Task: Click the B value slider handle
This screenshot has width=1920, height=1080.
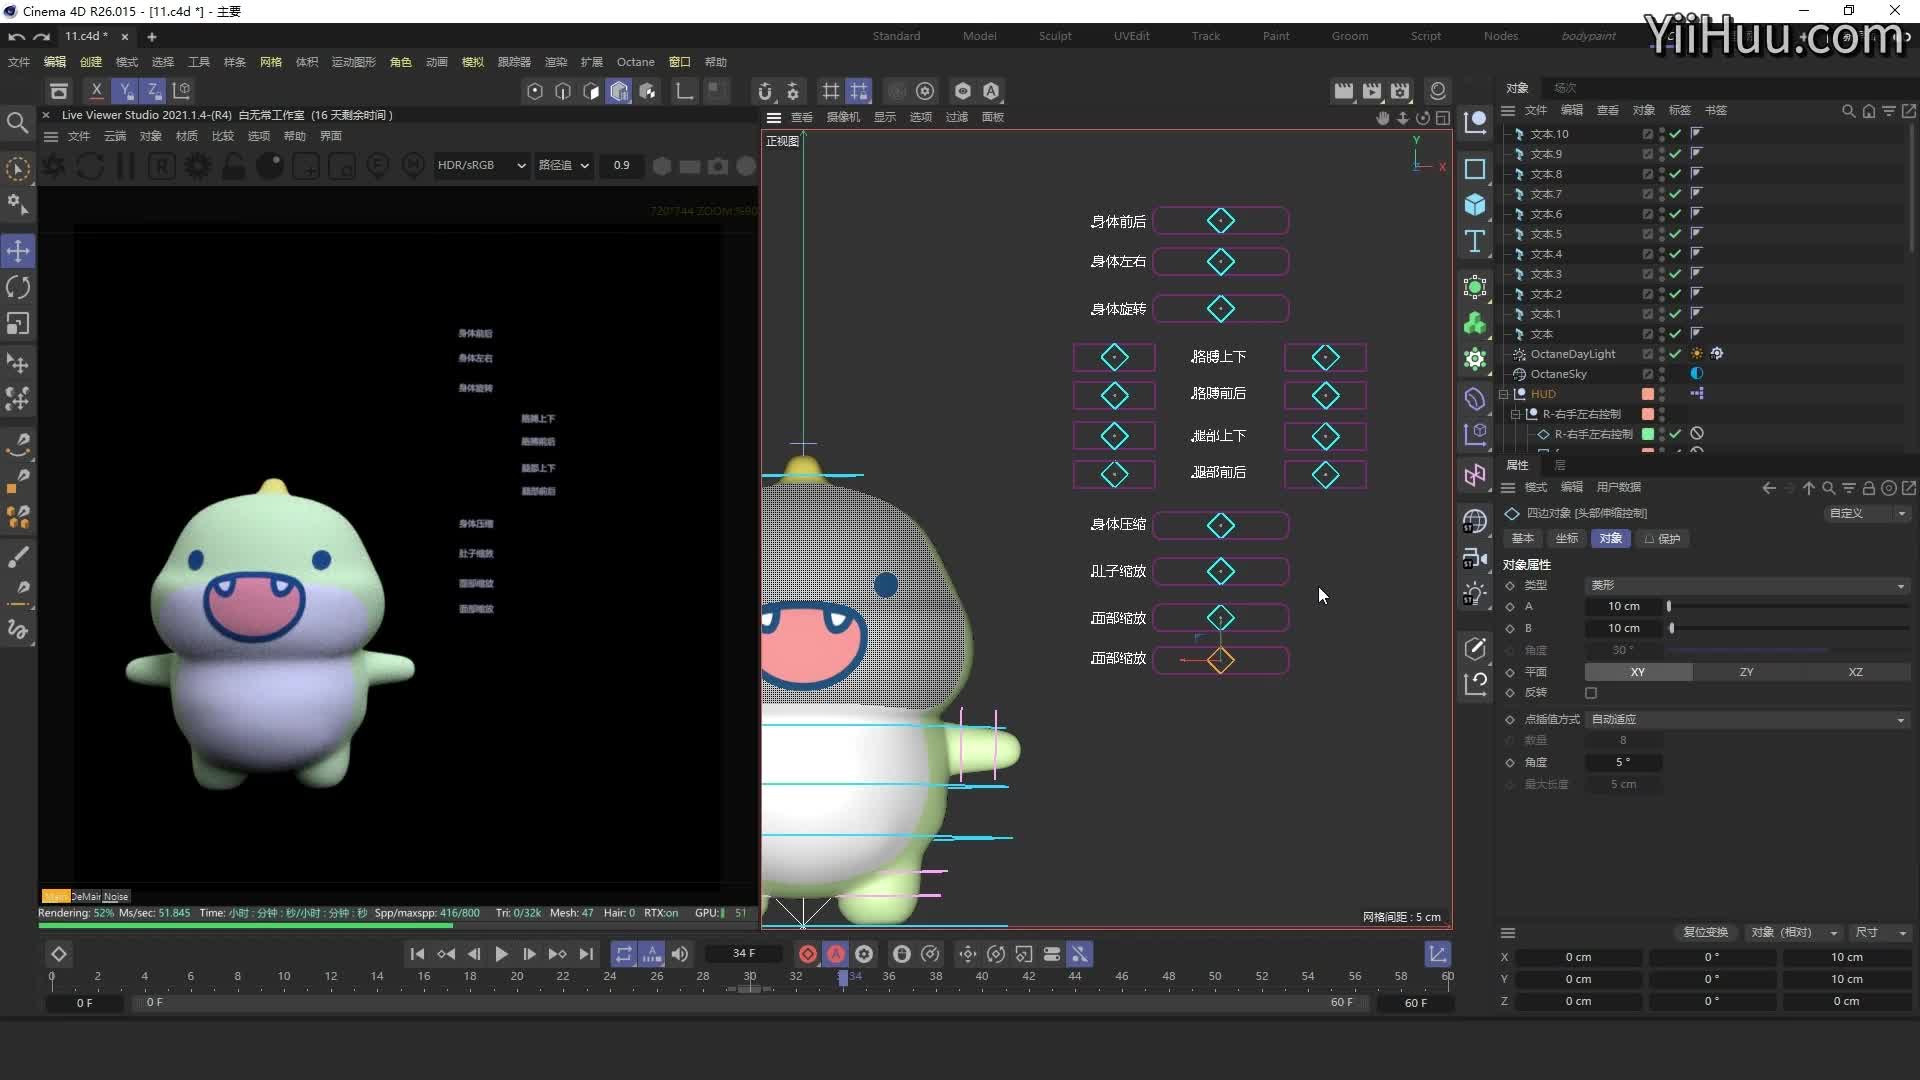Action: point(1672,628)
